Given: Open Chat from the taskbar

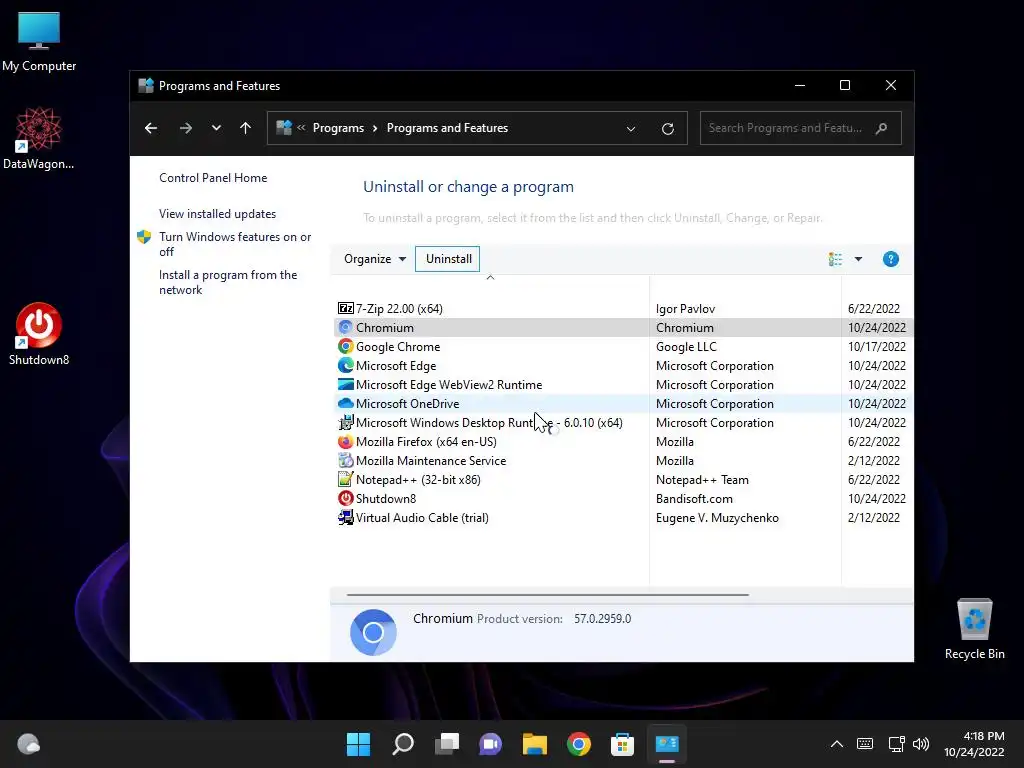Looking at the screenshot, I should [x=490, y=744].
